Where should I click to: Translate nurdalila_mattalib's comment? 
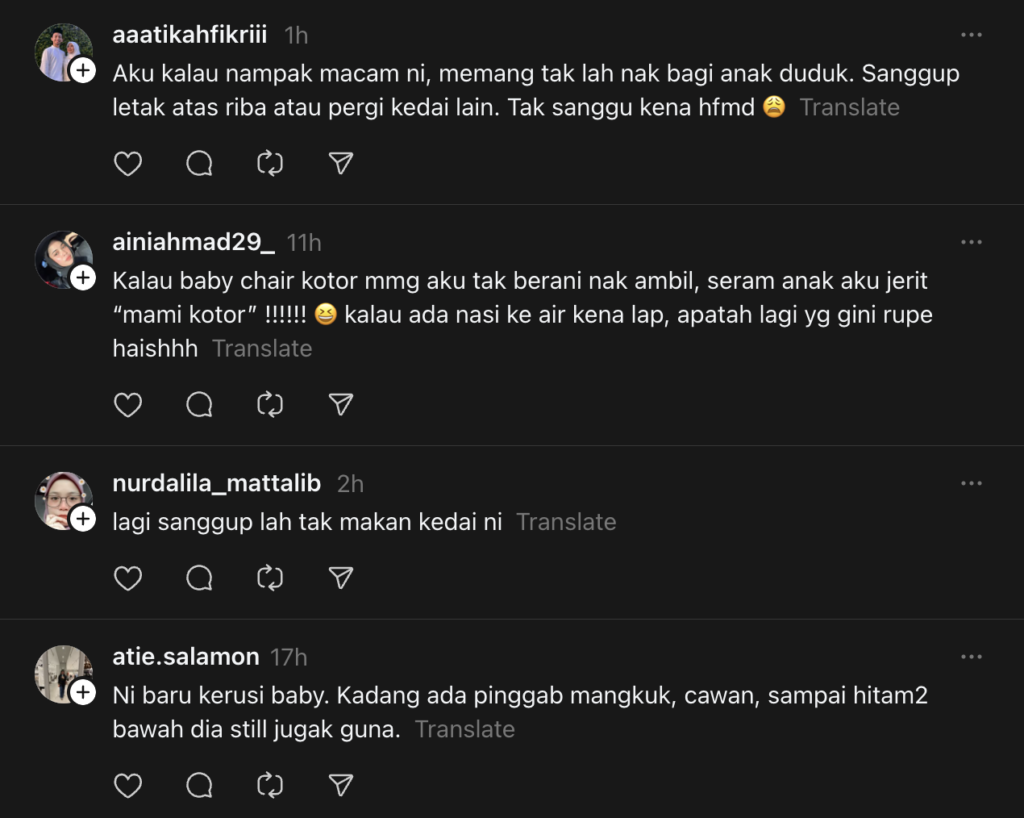(566, 522)
